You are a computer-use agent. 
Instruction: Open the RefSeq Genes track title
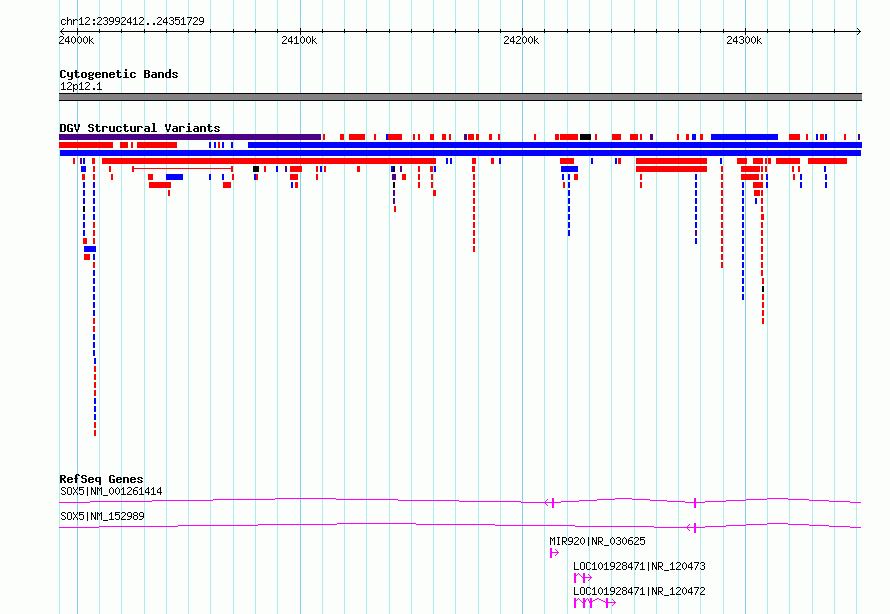point(101,479)
